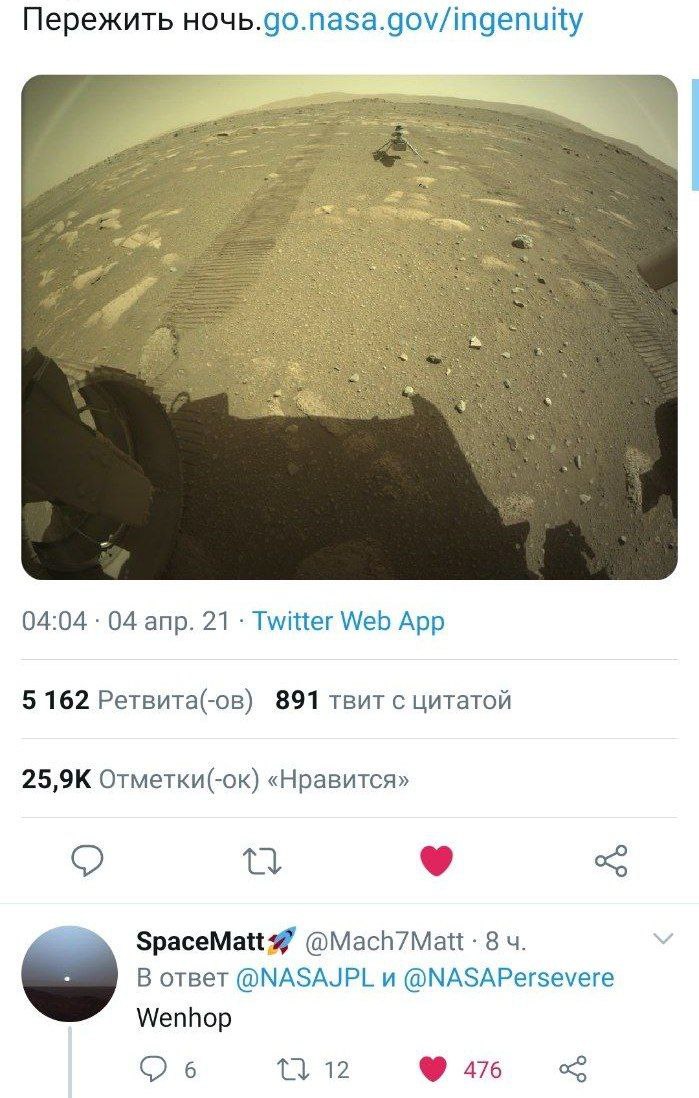The image size is (699, 1098).
Task: Show the 25,9K likes list
Action: point(215,779)
